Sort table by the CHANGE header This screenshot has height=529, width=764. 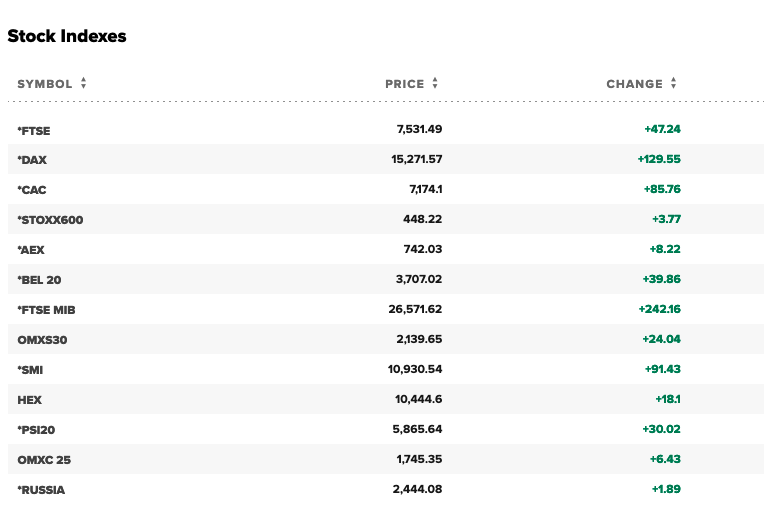[634, 84]
